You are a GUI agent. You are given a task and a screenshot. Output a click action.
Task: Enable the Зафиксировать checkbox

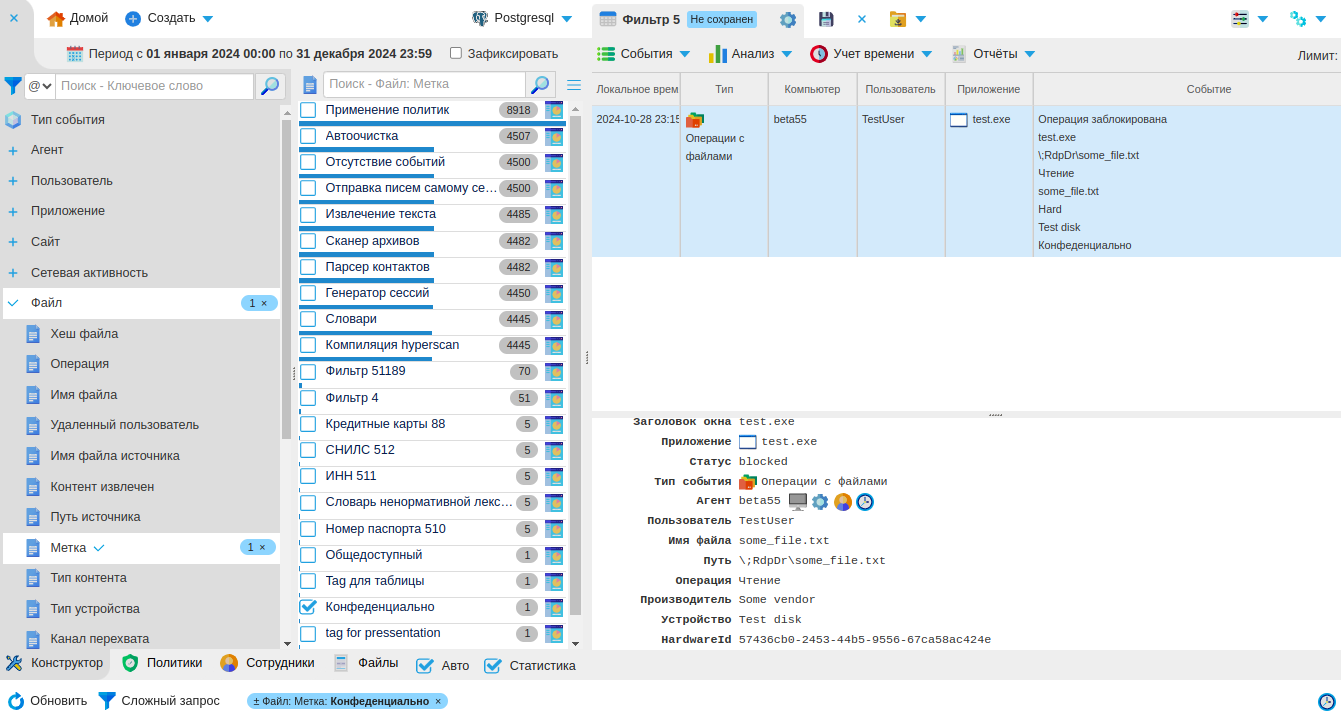coord(456,53)
